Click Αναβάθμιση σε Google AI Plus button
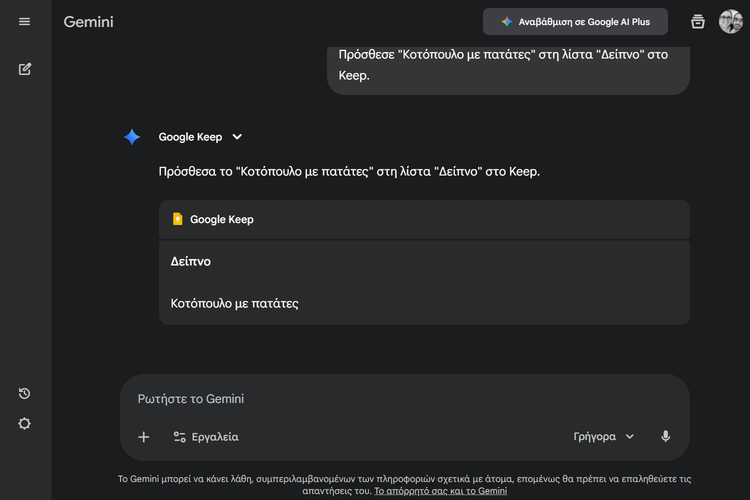The width and height of the screenshot is (750, 500). click(575, 22)
